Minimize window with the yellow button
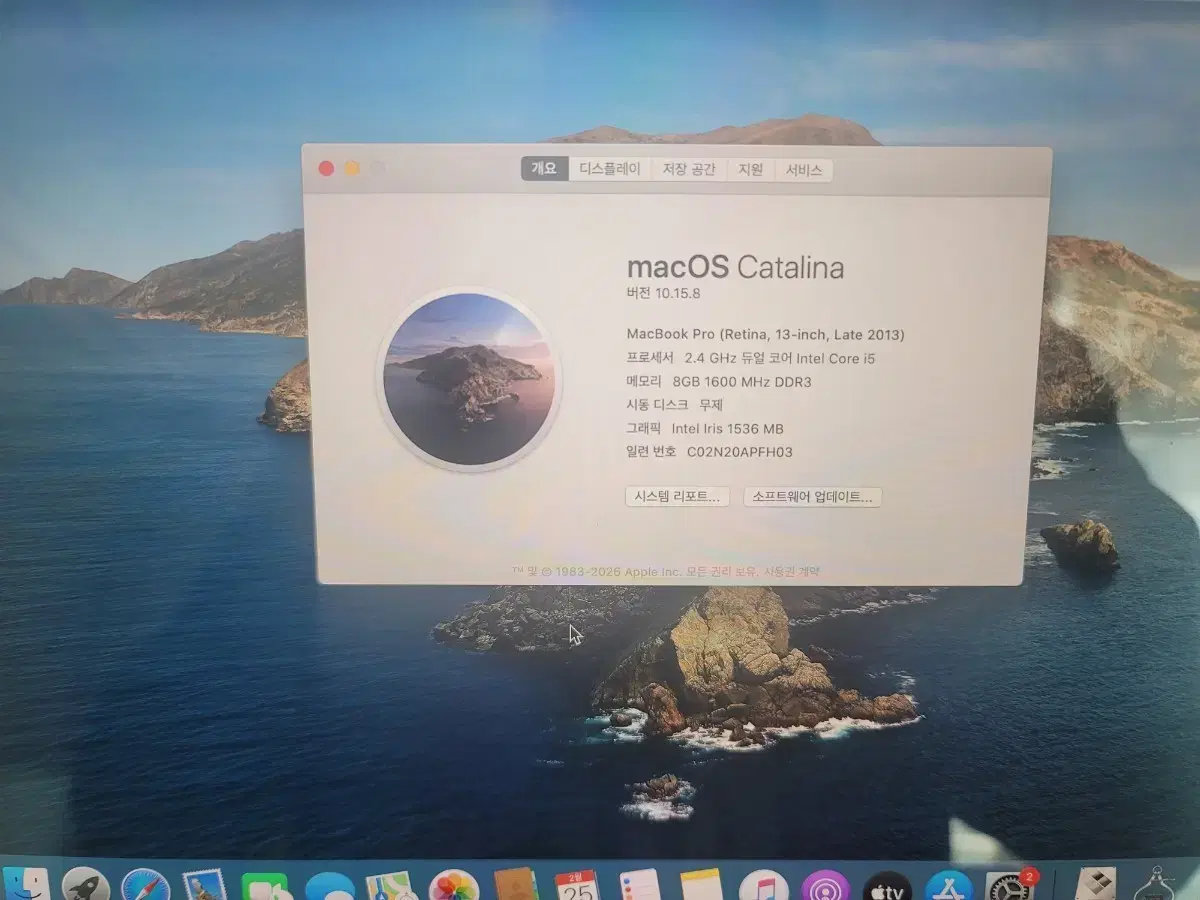This screenshot has width=1200, height=900. coord(352,168)
